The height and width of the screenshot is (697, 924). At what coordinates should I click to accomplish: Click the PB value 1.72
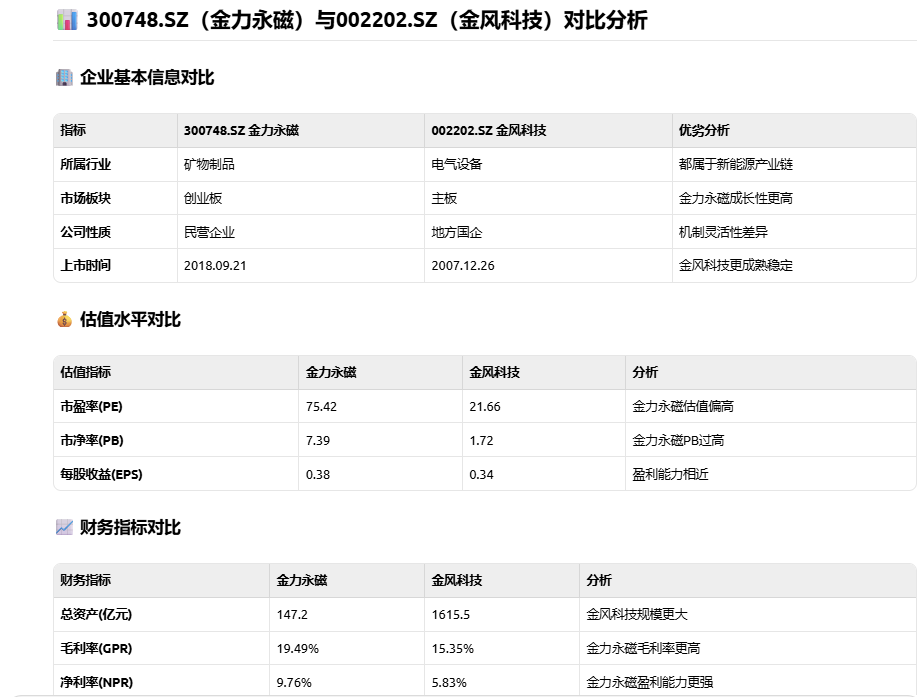click(481, 440)
